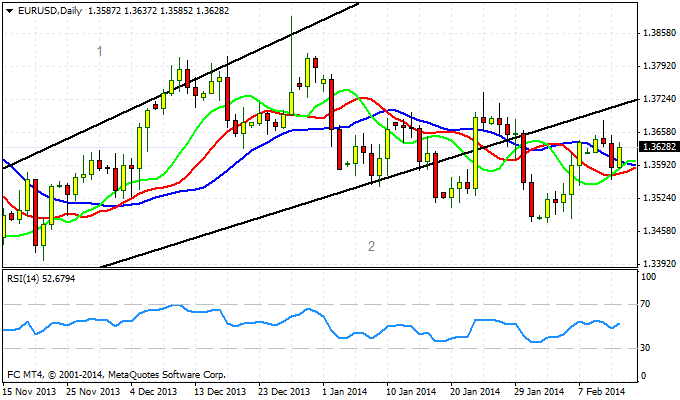This screenshot has height=400, width=680.
Task: Click the dropdown triangle beside EURUSD,Daily
Action: [x=10, y=11]
